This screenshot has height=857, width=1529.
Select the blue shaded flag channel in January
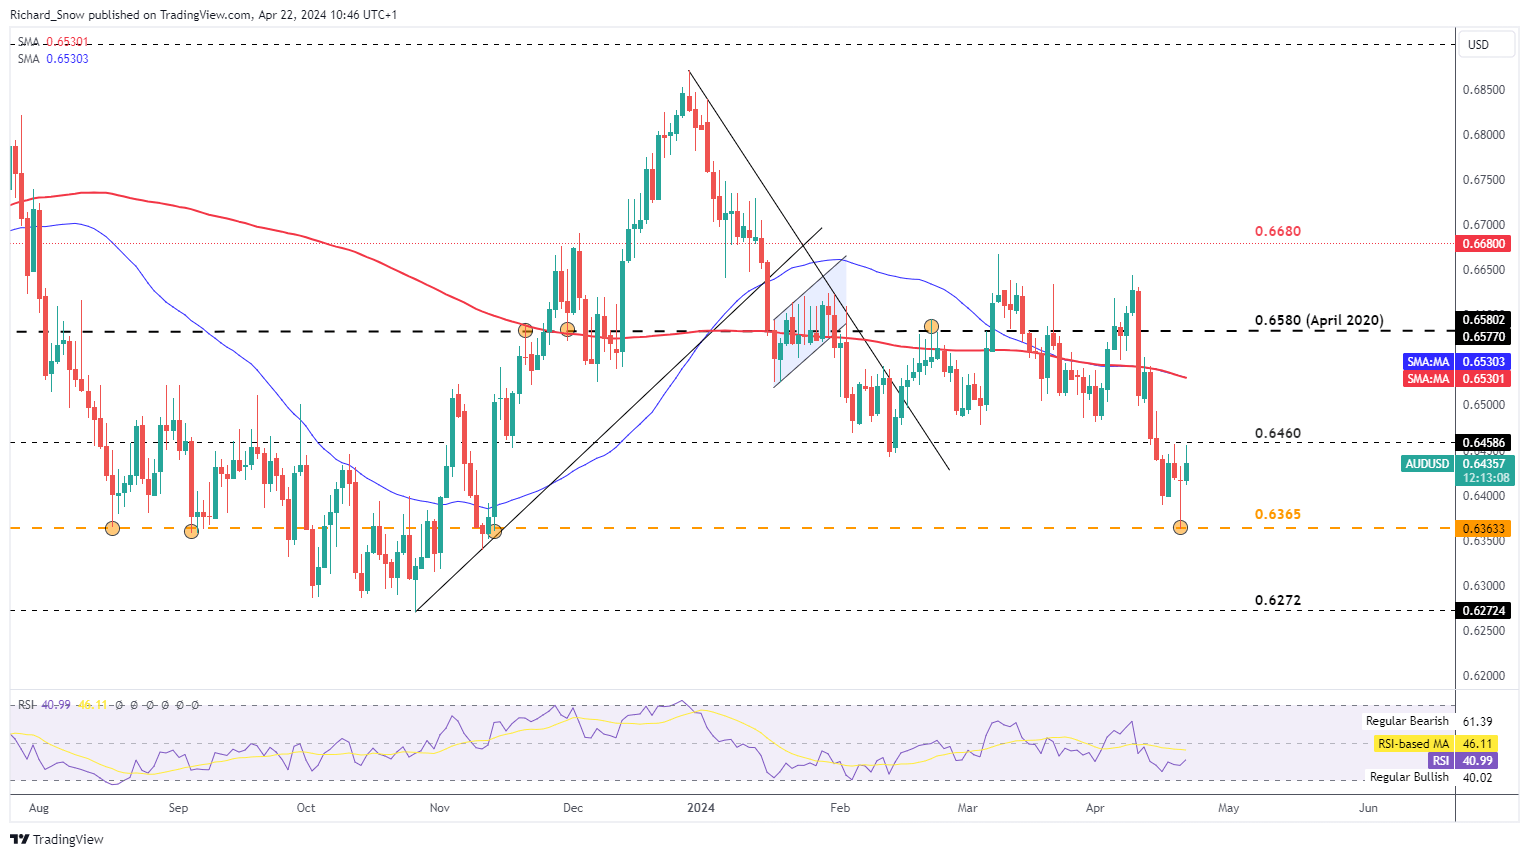pos(810,322)
